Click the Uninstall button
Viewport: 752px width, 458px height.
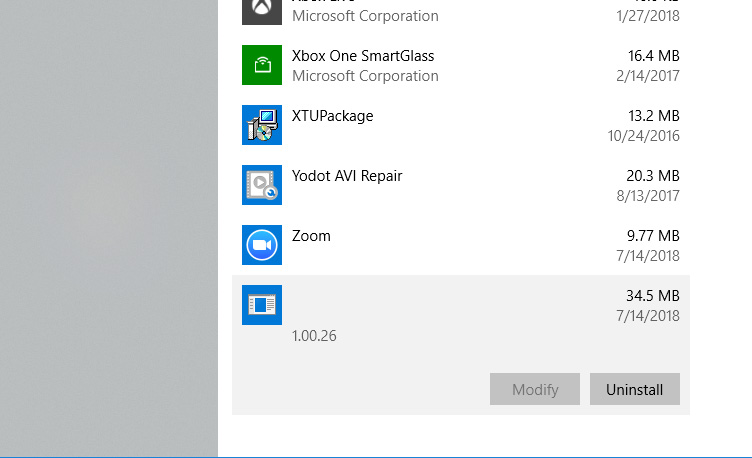click(634, 389)
